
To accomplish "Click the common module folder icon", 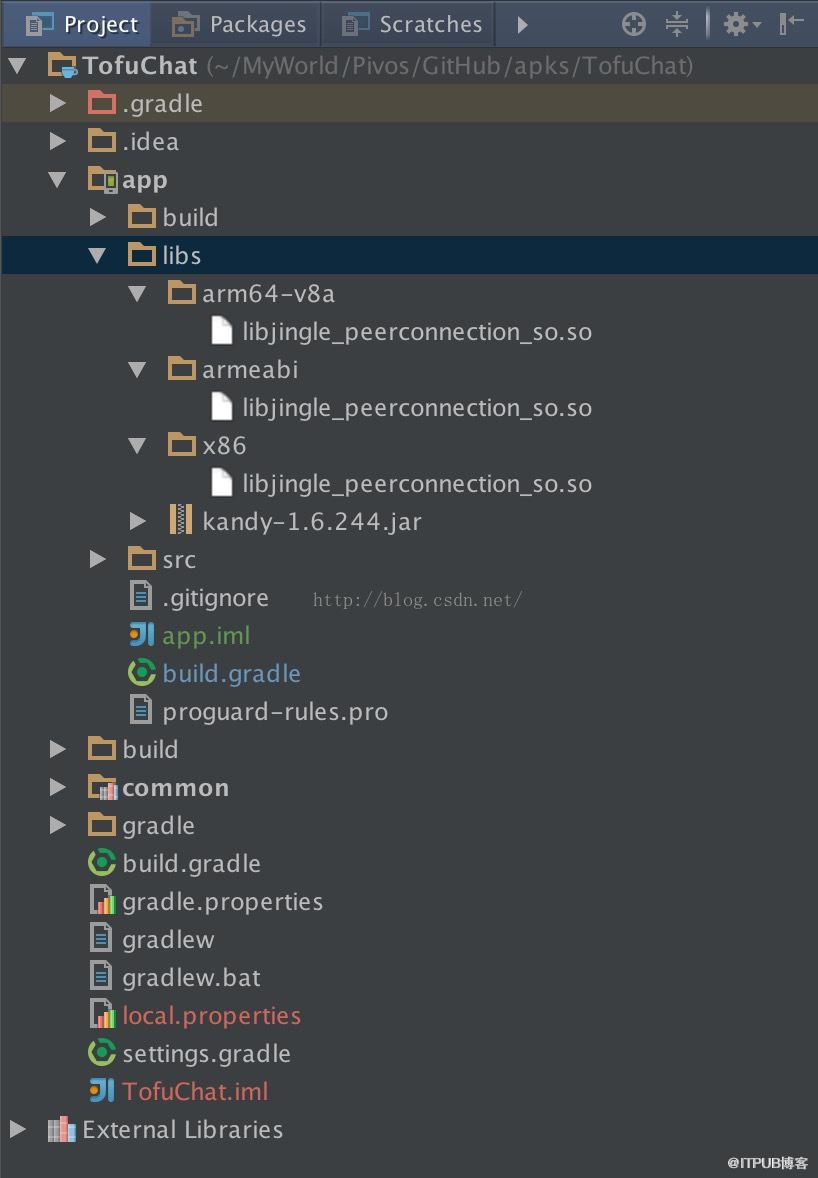I will [102, 787].
